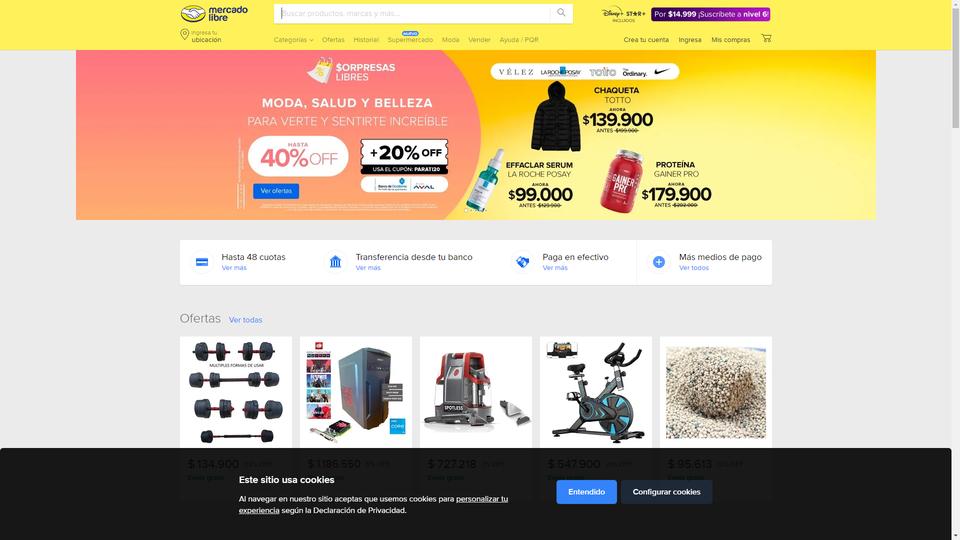This screenshot has width=960, height=540.
Task: Click the credit card cuotas icon
Action: (x=201, y=262)
